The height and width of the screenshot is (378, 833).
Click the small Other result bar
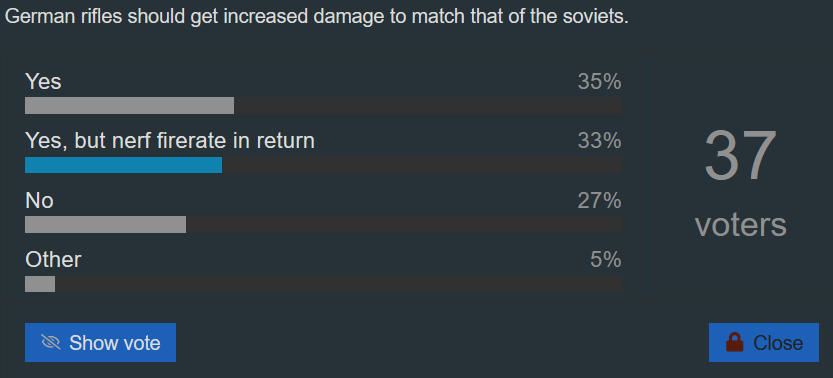pos(40,284)
